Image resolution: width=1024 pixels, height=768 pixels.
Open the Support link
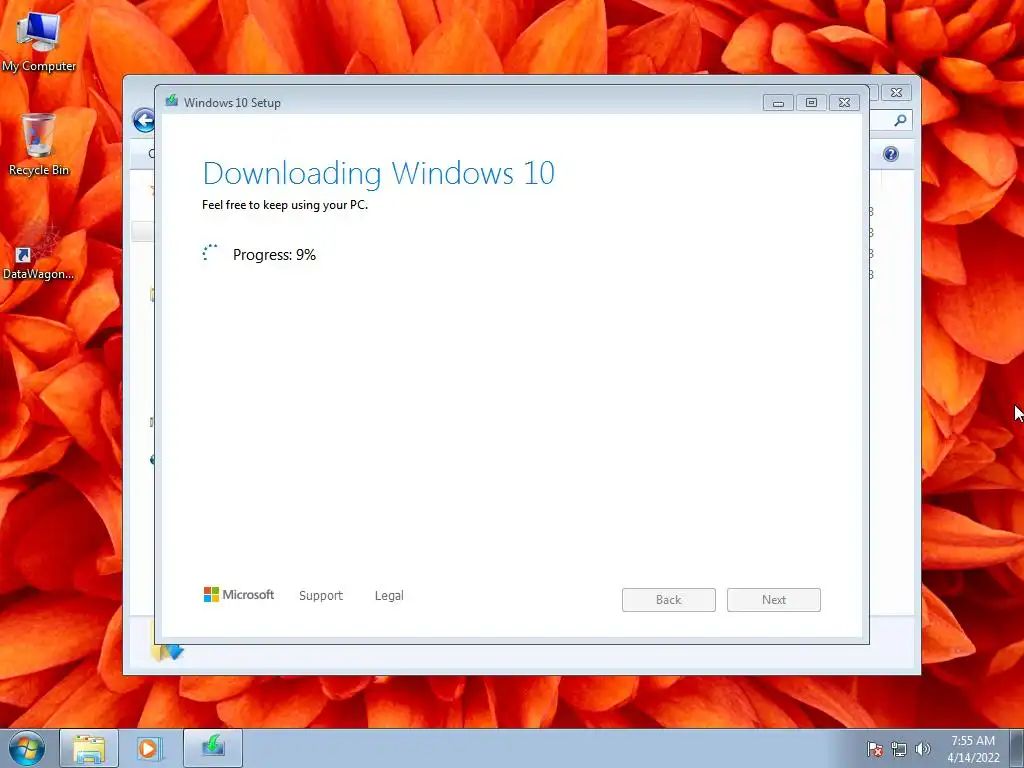click(321, 595)
